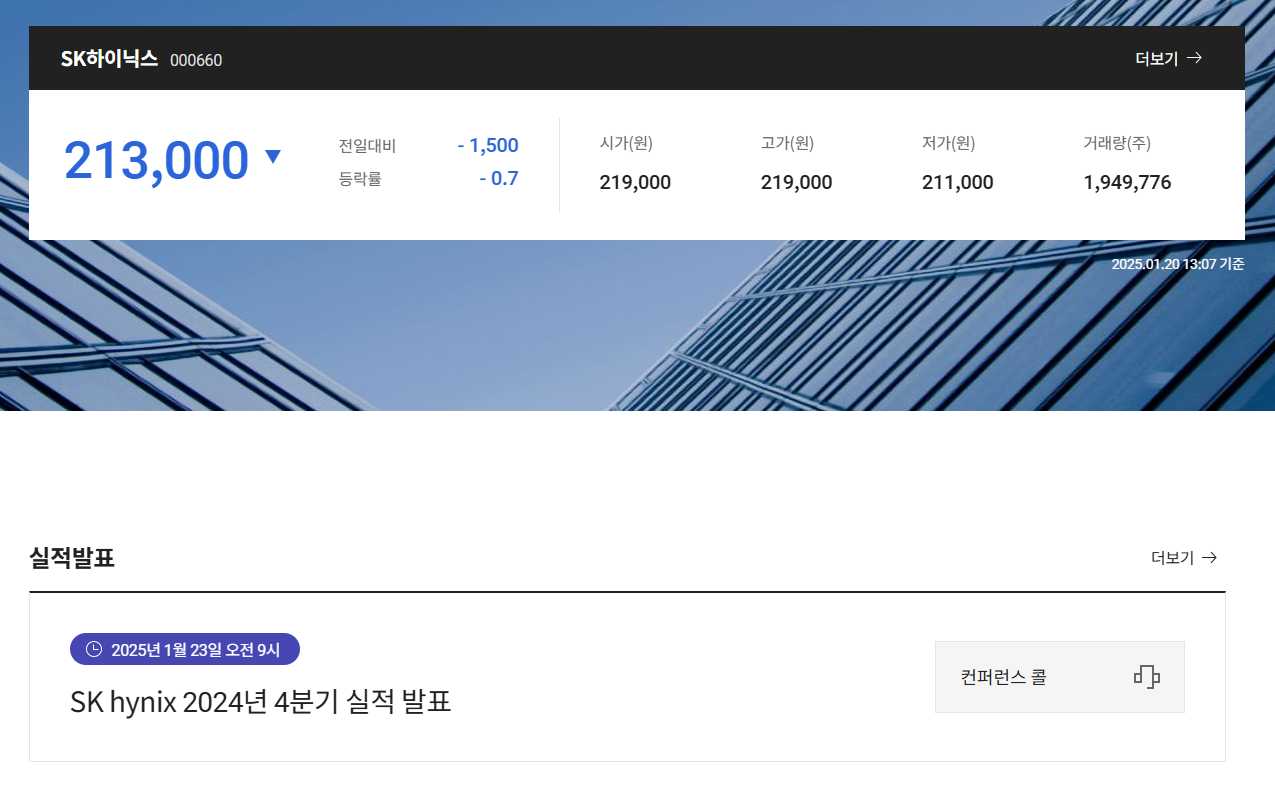This screenshot has height=795, width=1275.
Task: Click the change value - 1,500
Action: tap(488, 145)
